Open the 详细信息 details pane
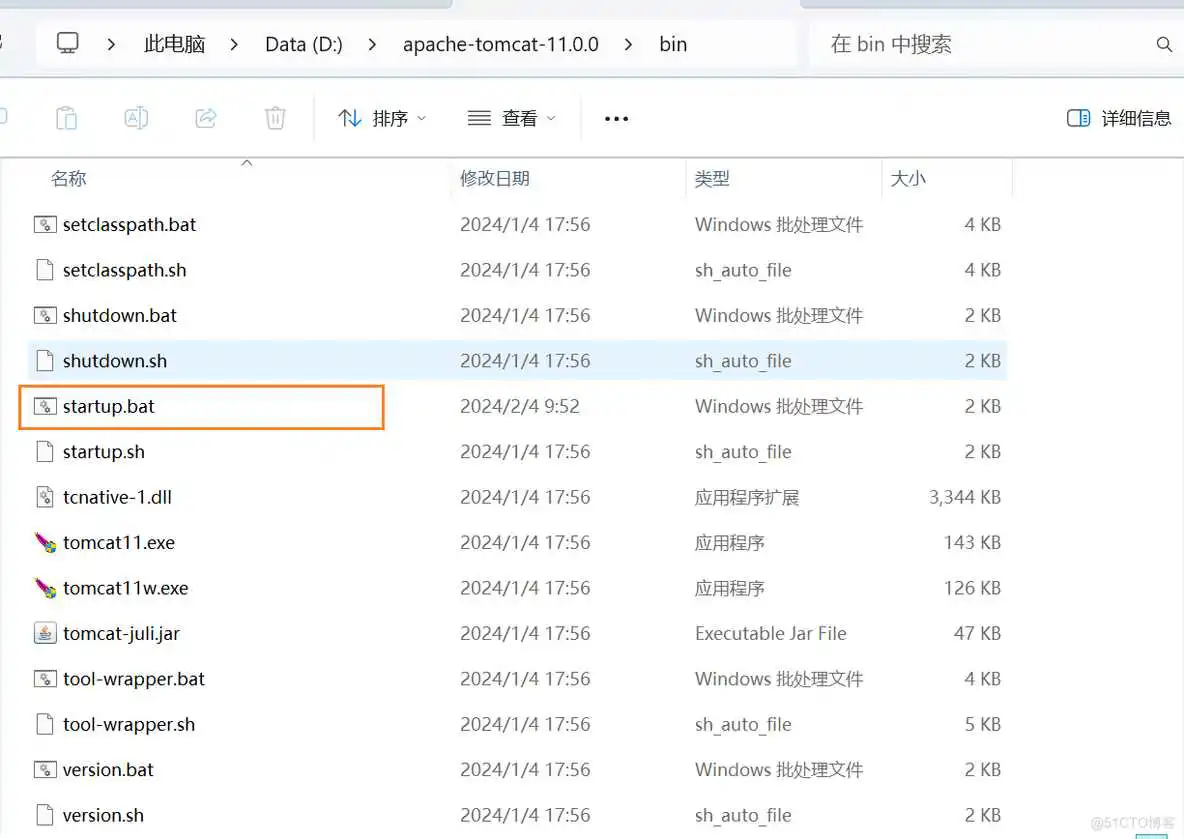This screenshot has width=1184, height=839. 1118,118
